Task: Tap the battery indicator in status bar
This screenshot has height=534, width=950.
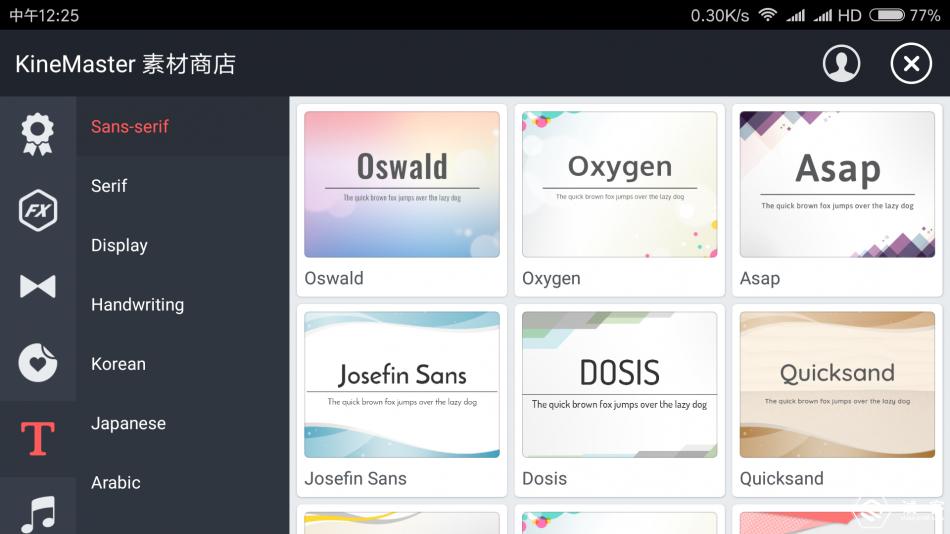Action: pyautogui.click(x=887, y=15)
